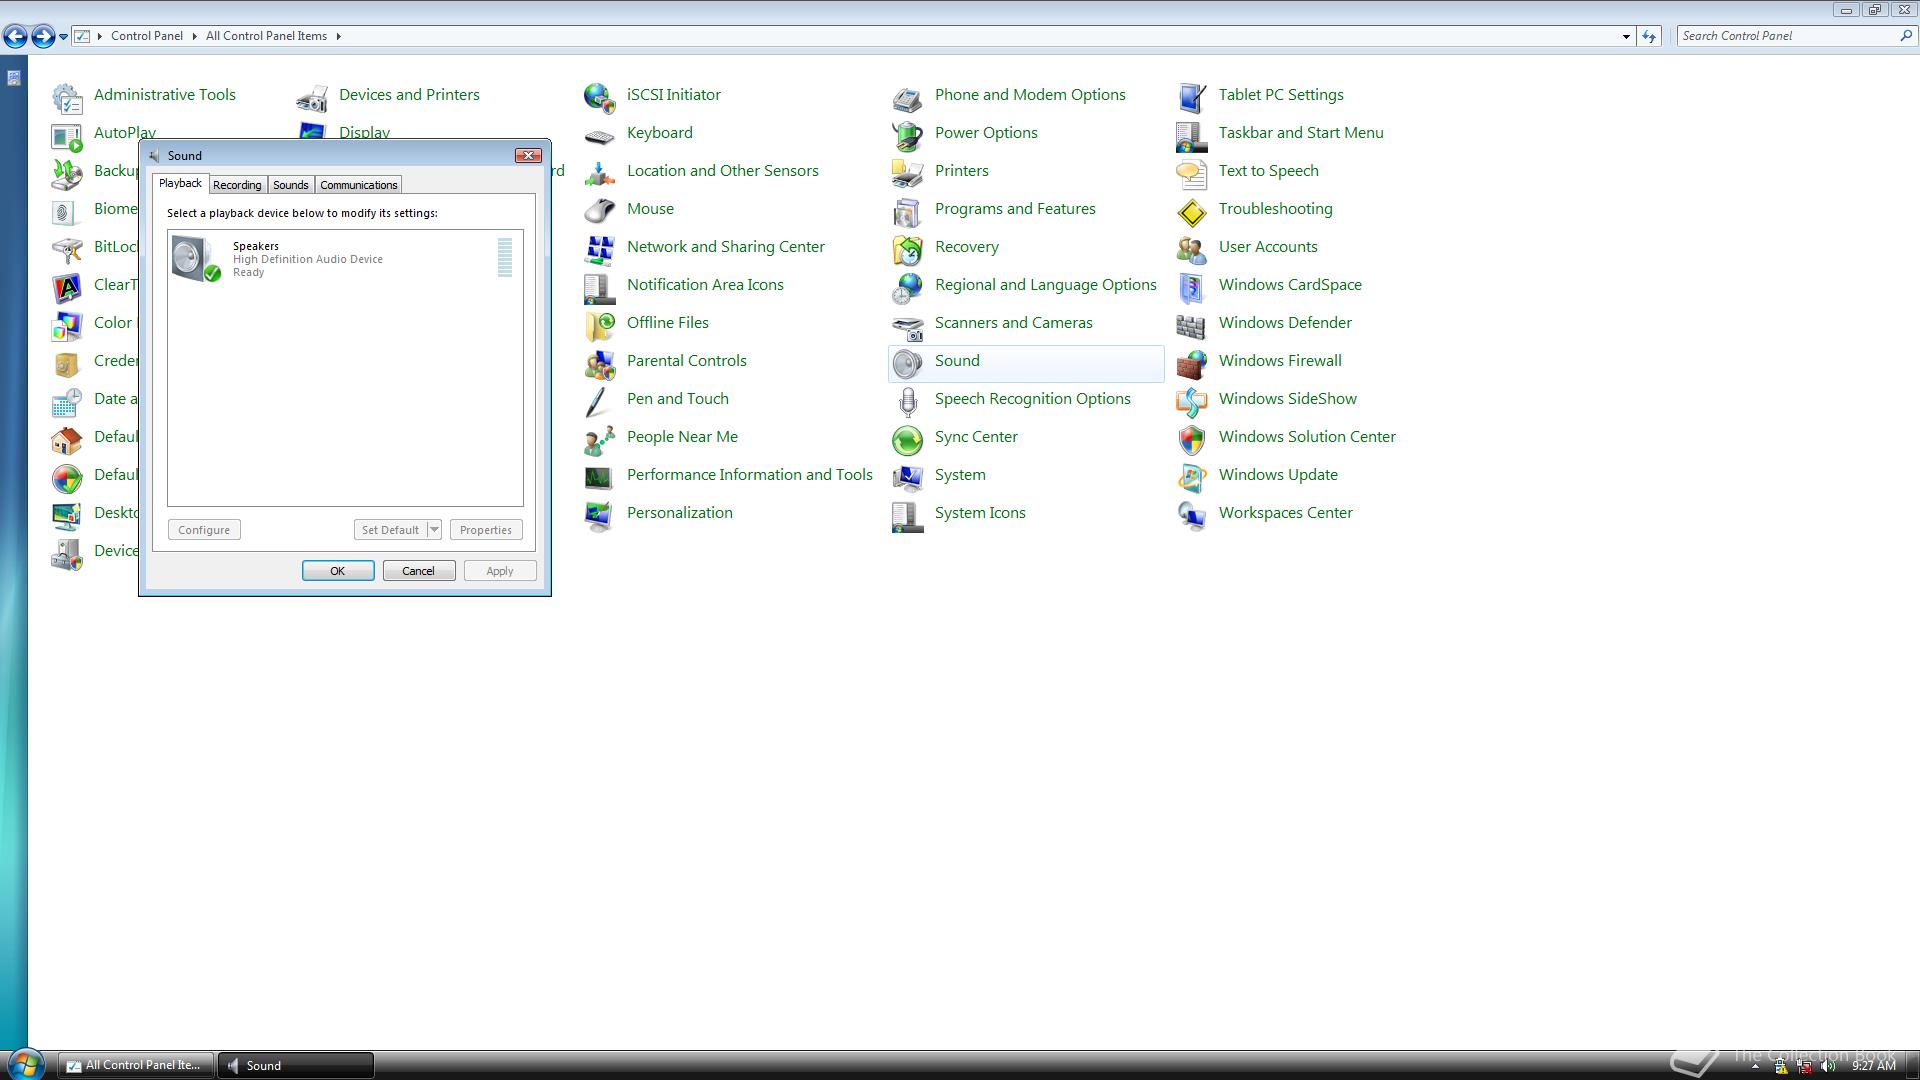Close the Sound dialog
This screenshot has height=1080, width=1920.
tap(528, 155)
